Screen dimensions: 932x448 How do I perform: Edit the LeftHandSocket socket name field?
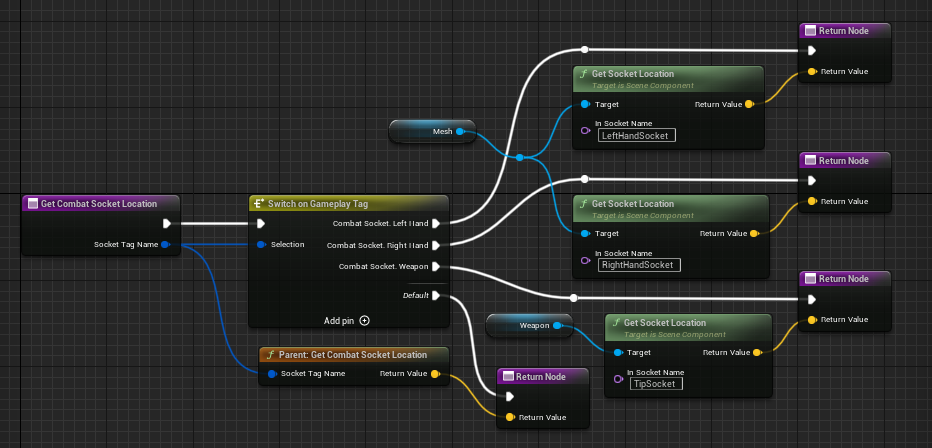[636, 135]
